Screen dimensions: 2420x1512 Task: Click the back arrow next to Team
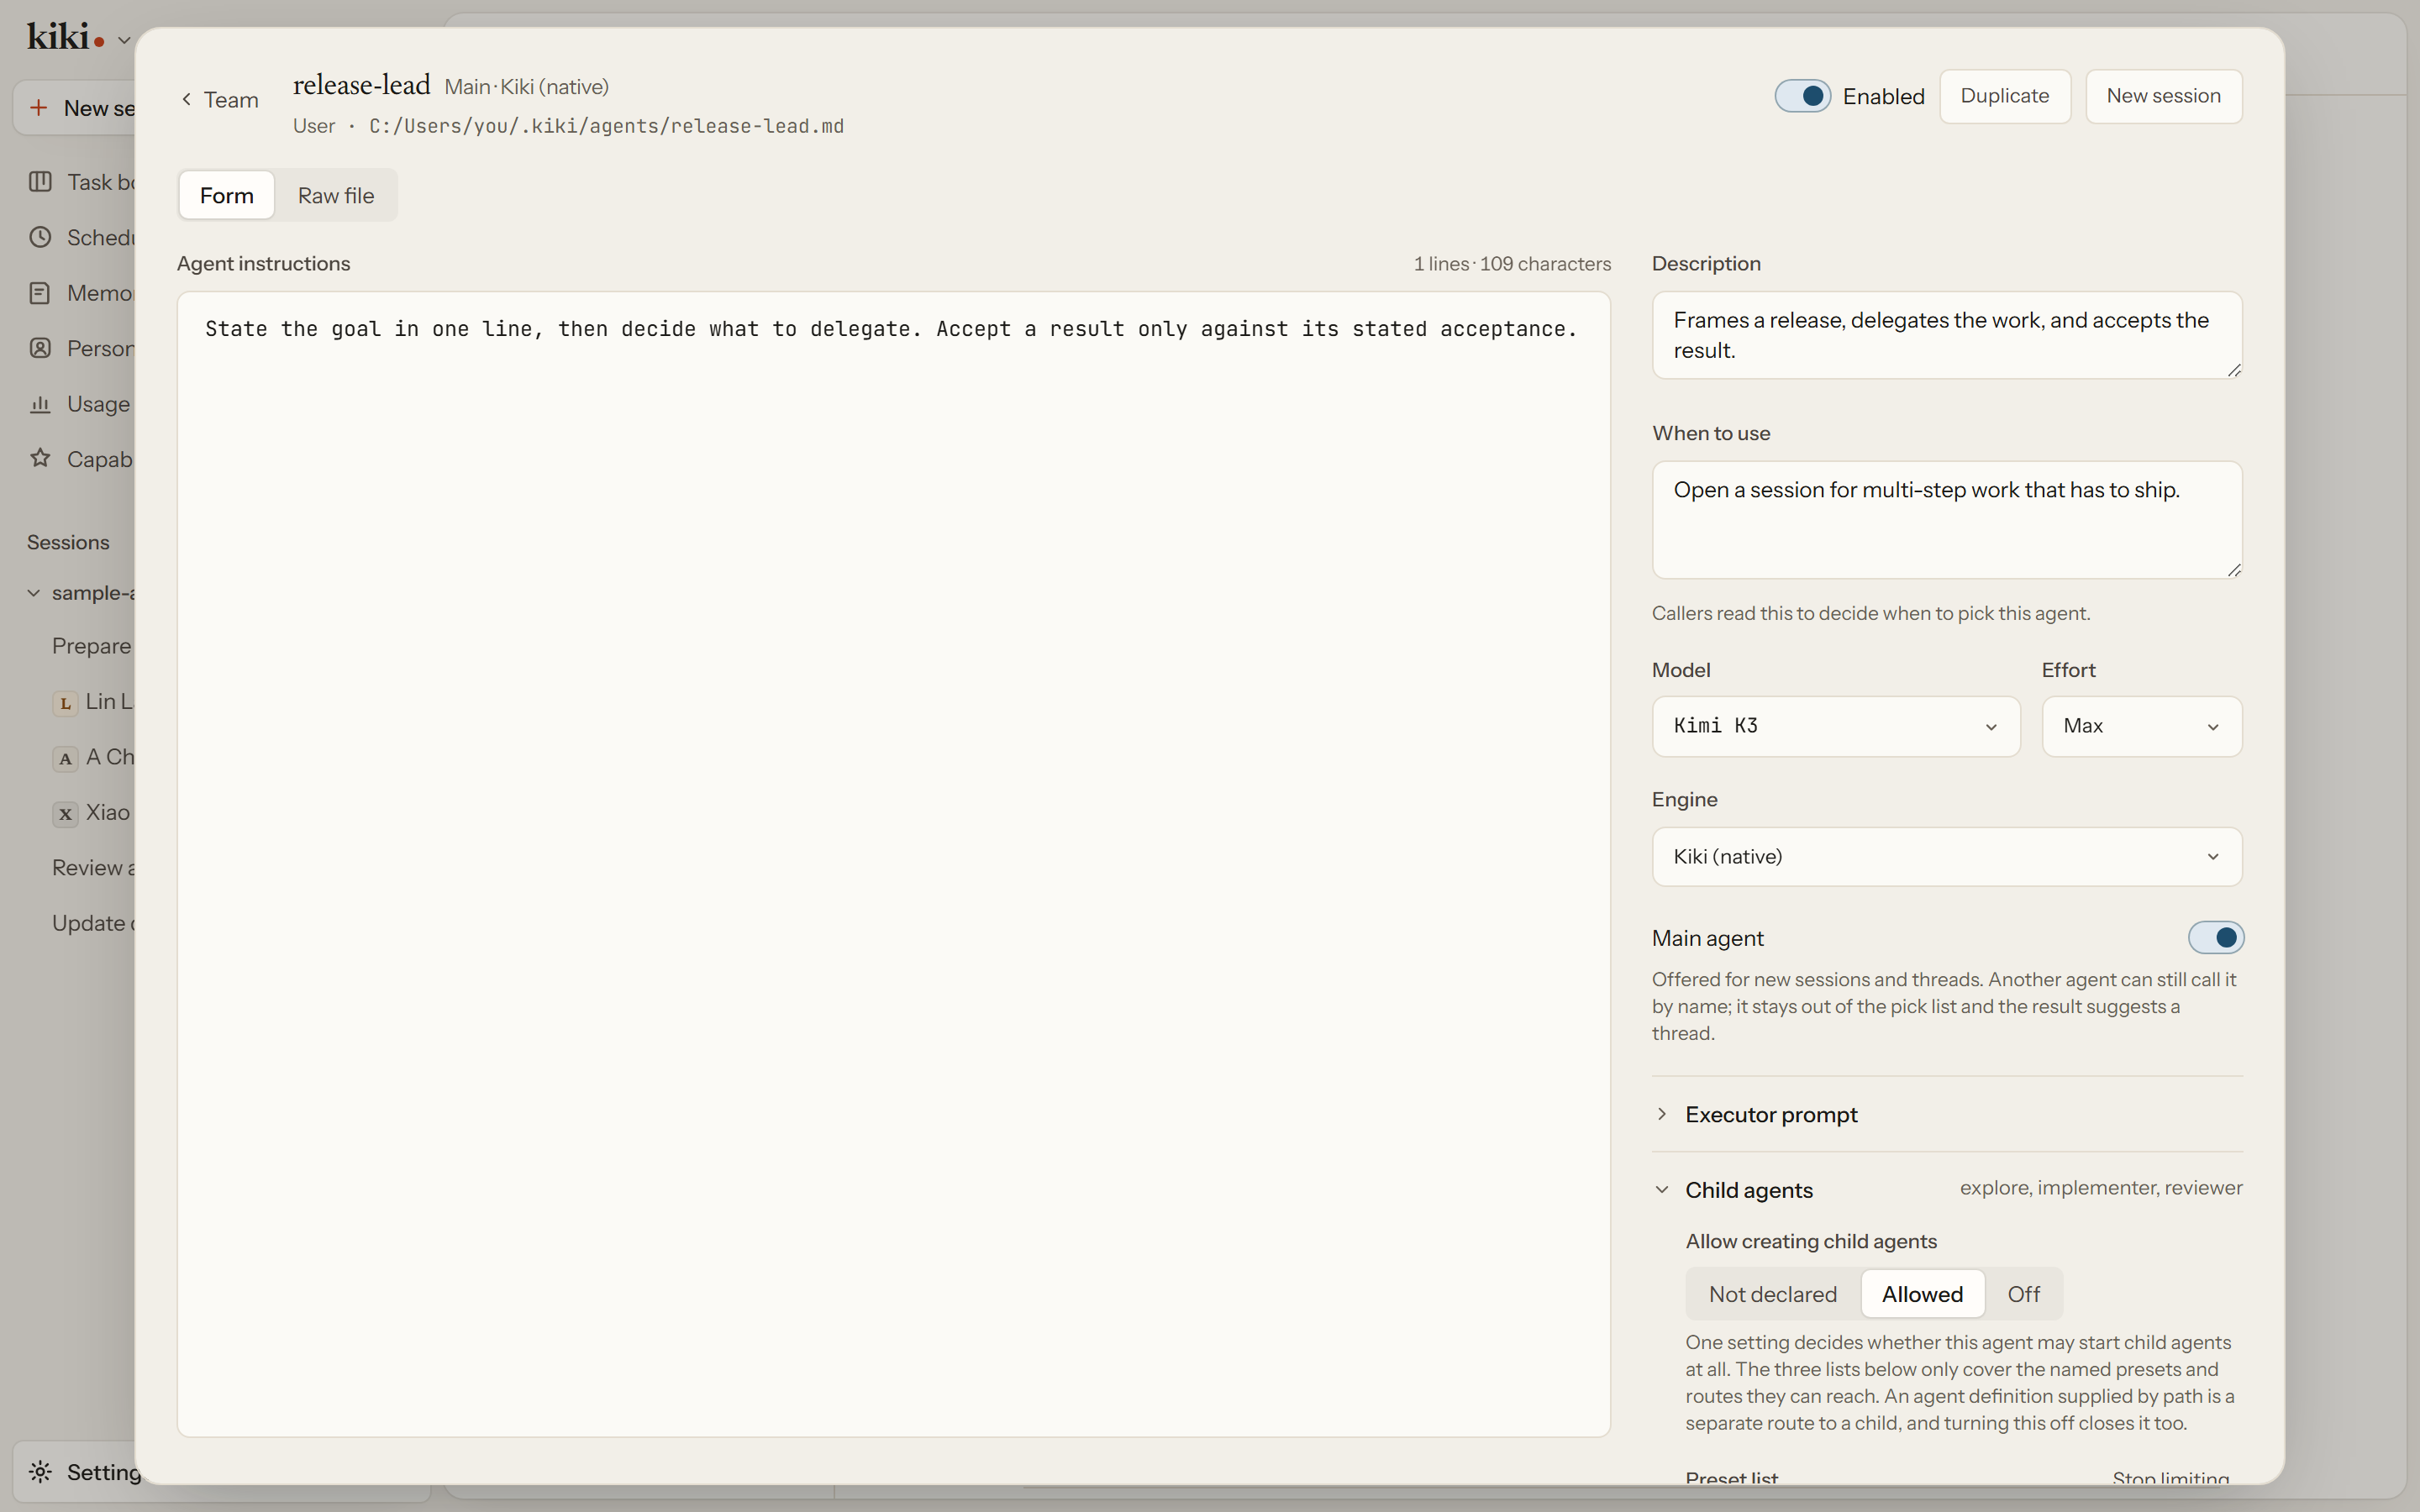[x=186, y=99]
